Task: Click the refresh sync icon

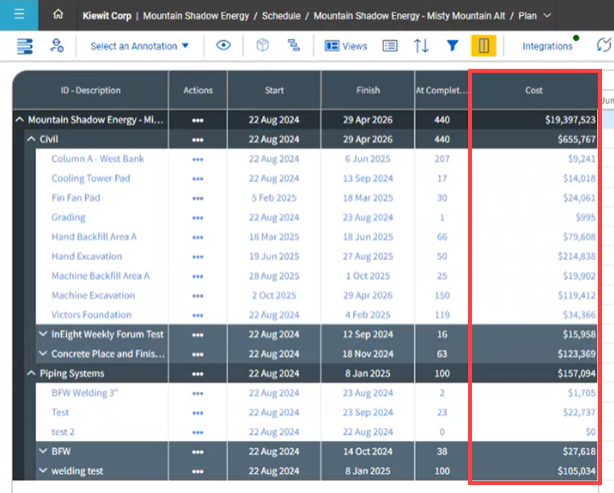Action: click(x=603, y=46)
